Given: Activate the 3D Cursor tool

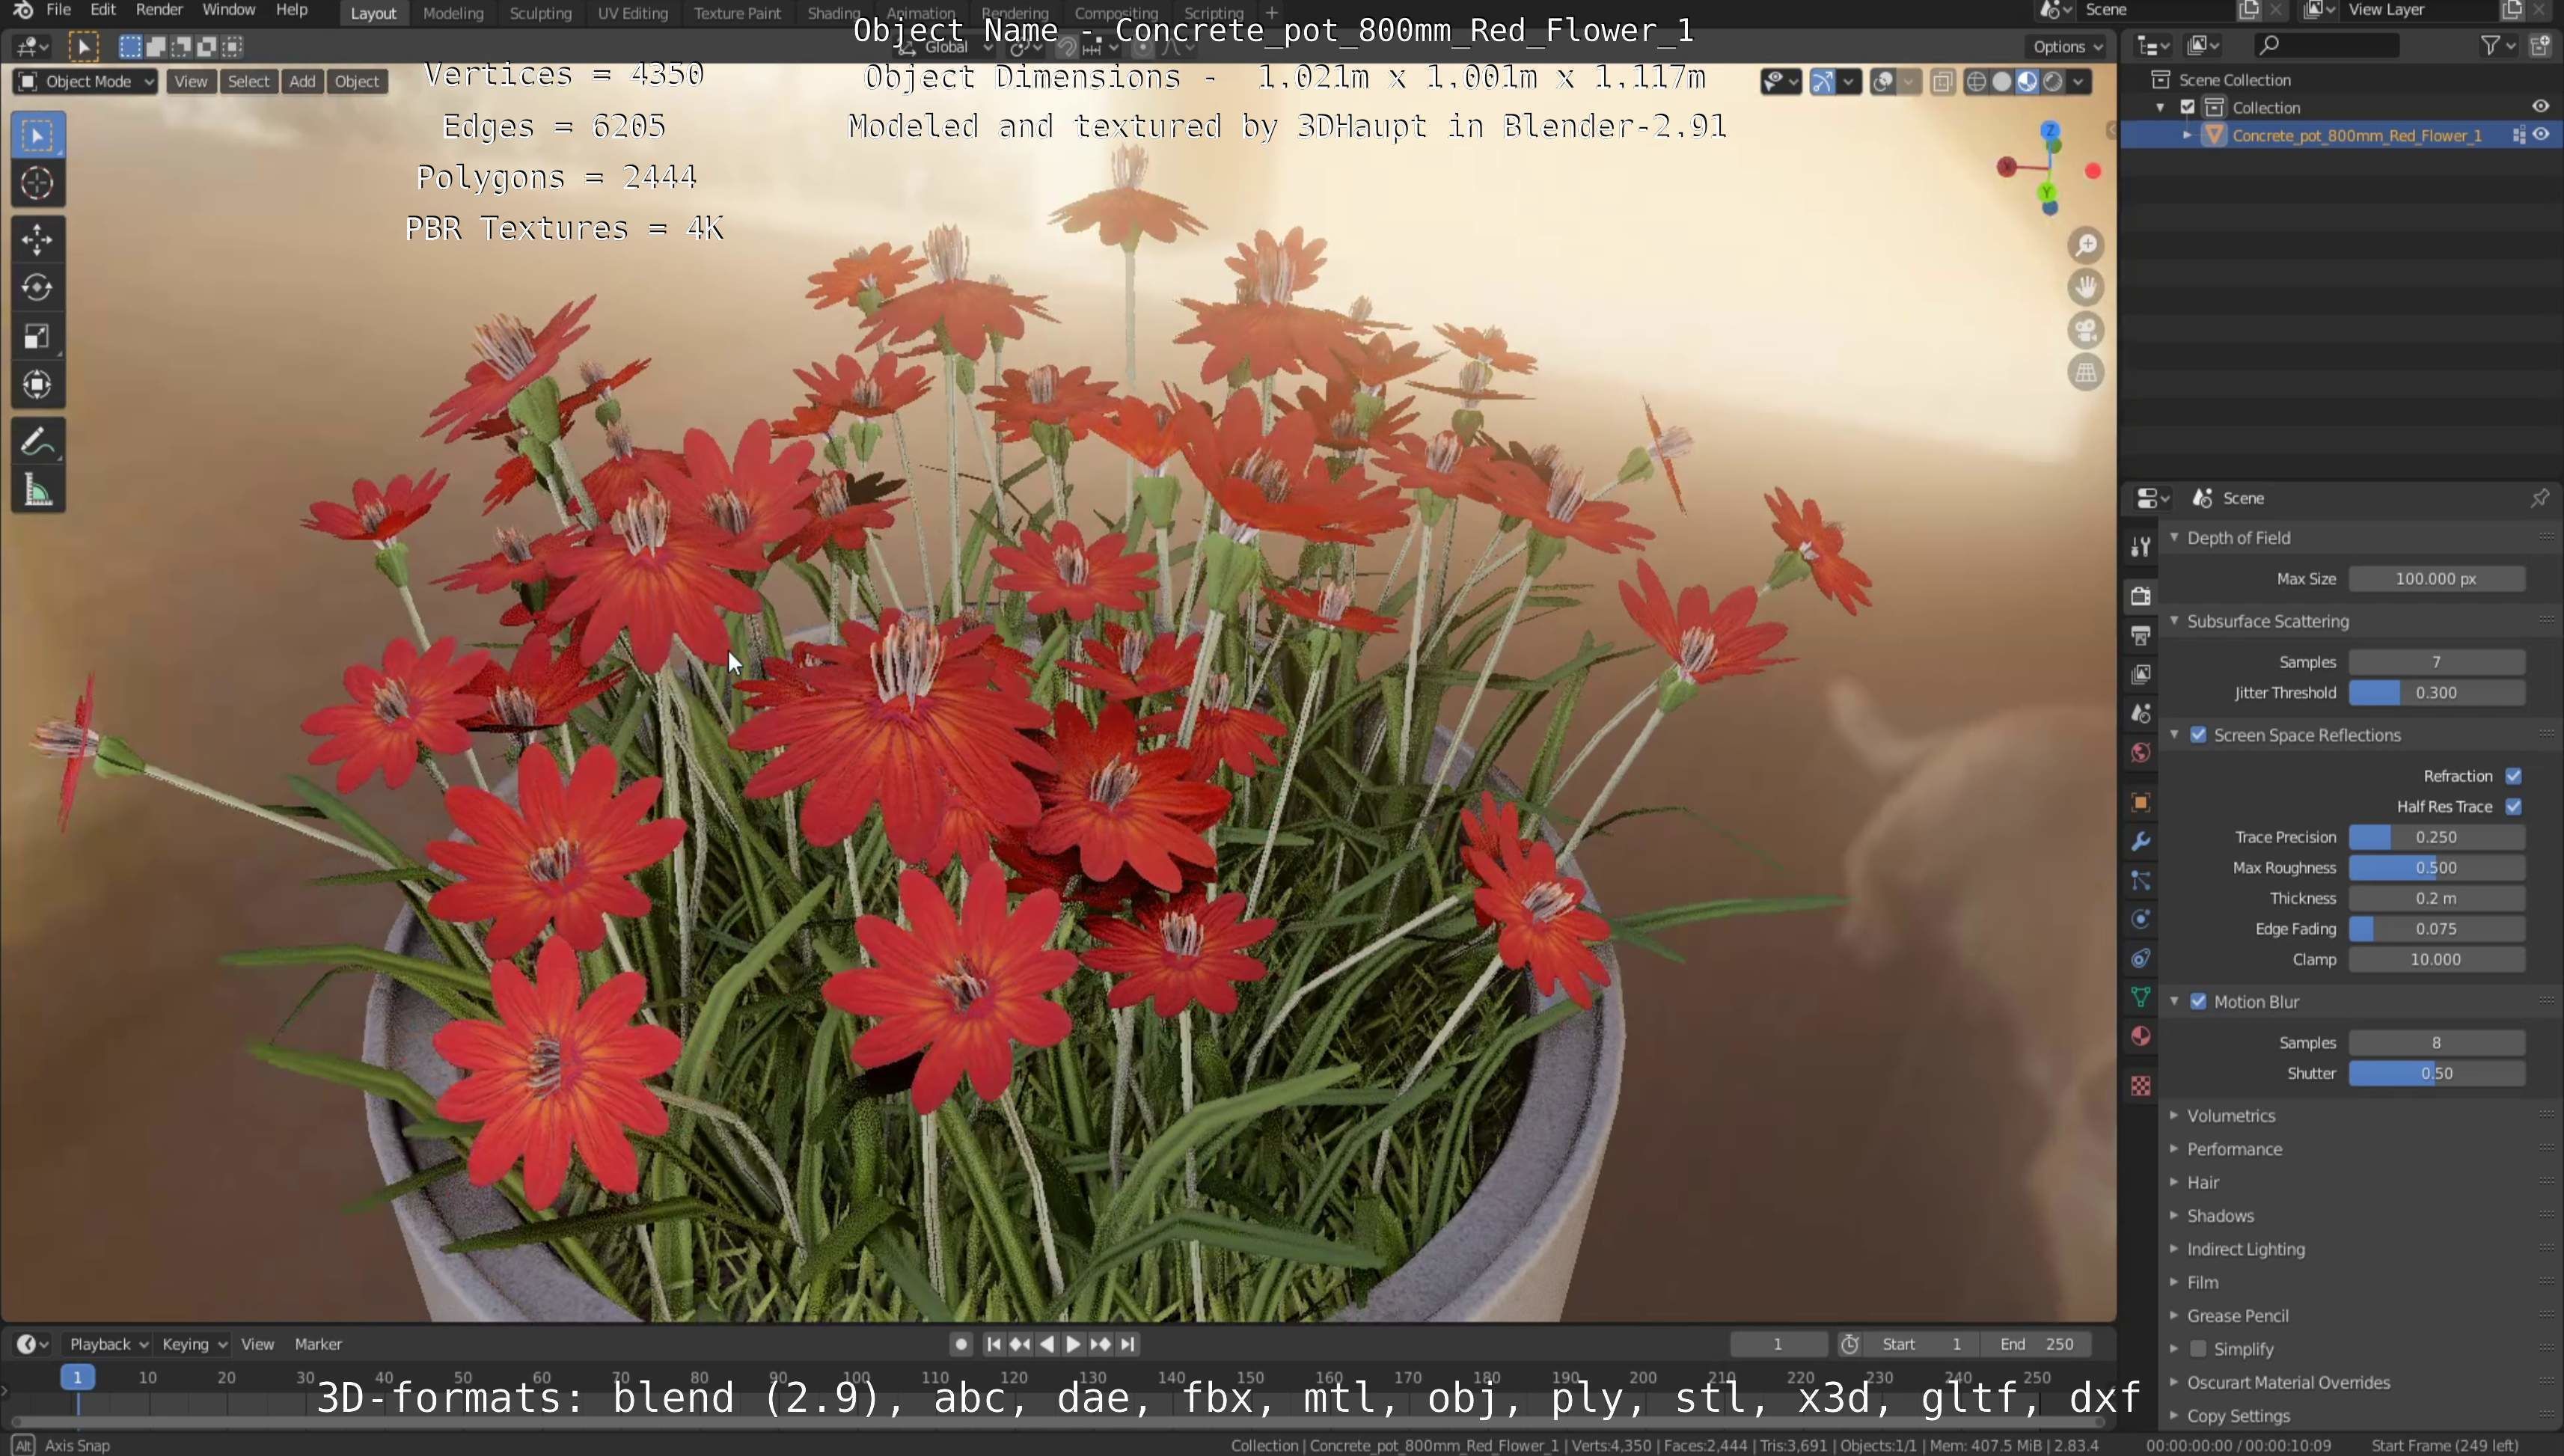Looking at the screenshot, I should 37,183.
